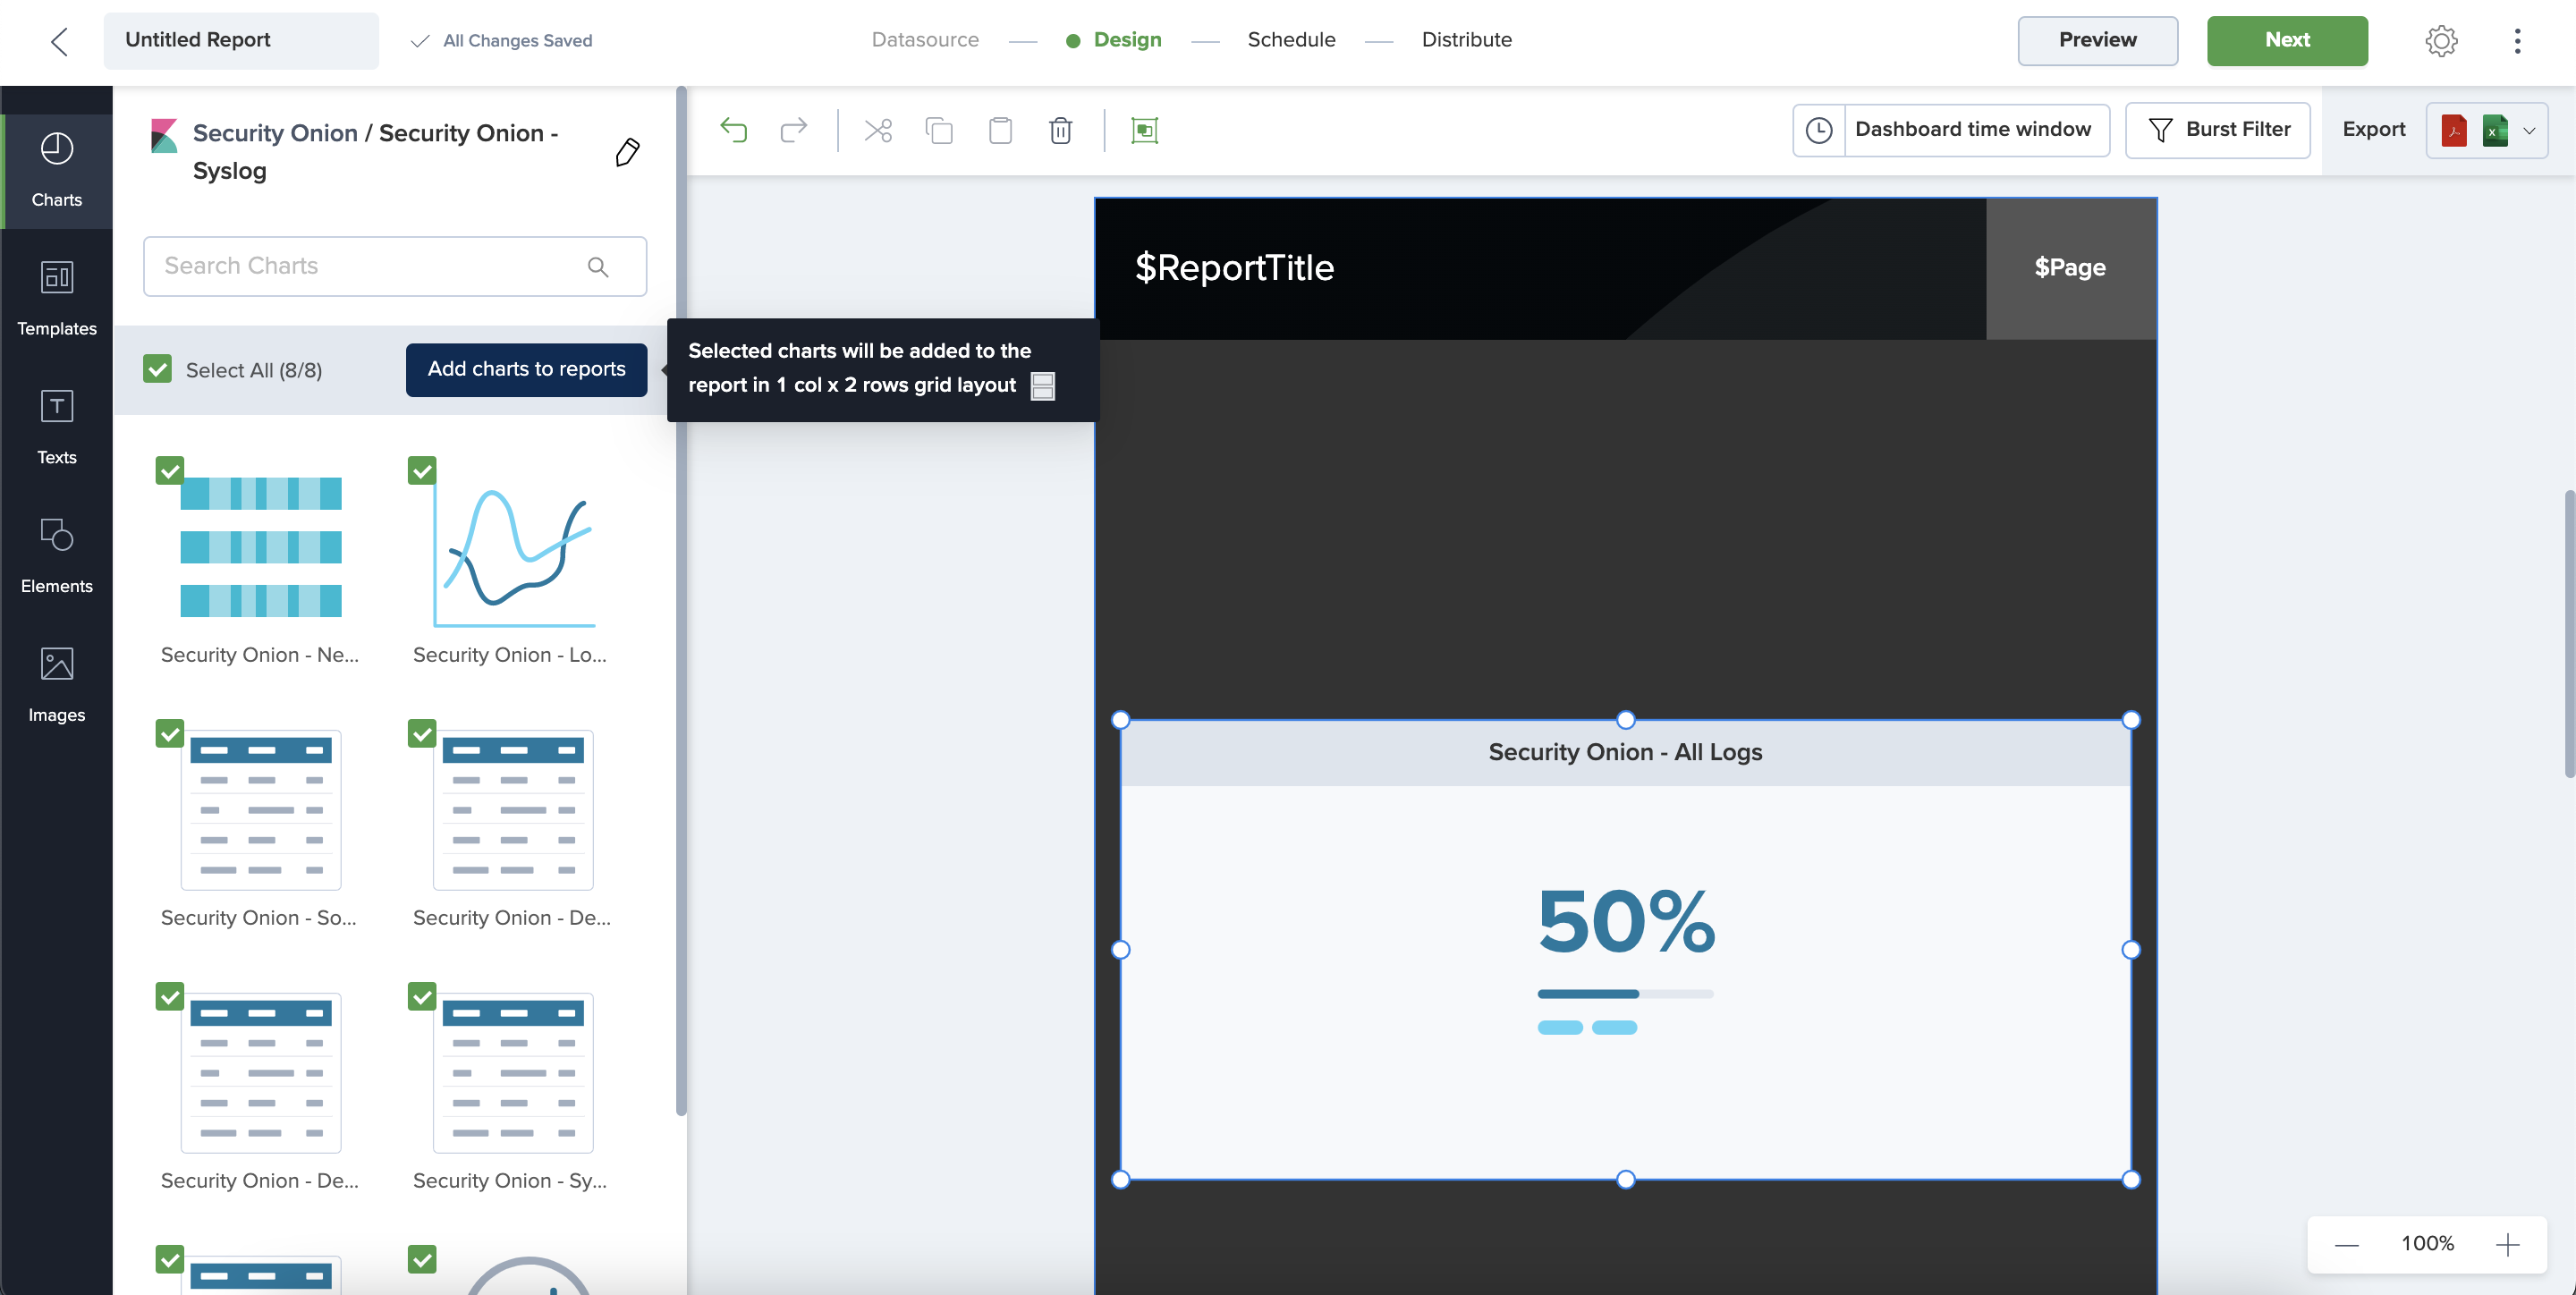Open settings gear icon
The image size is (2576, 1295).
click(x=2441, y=41)
